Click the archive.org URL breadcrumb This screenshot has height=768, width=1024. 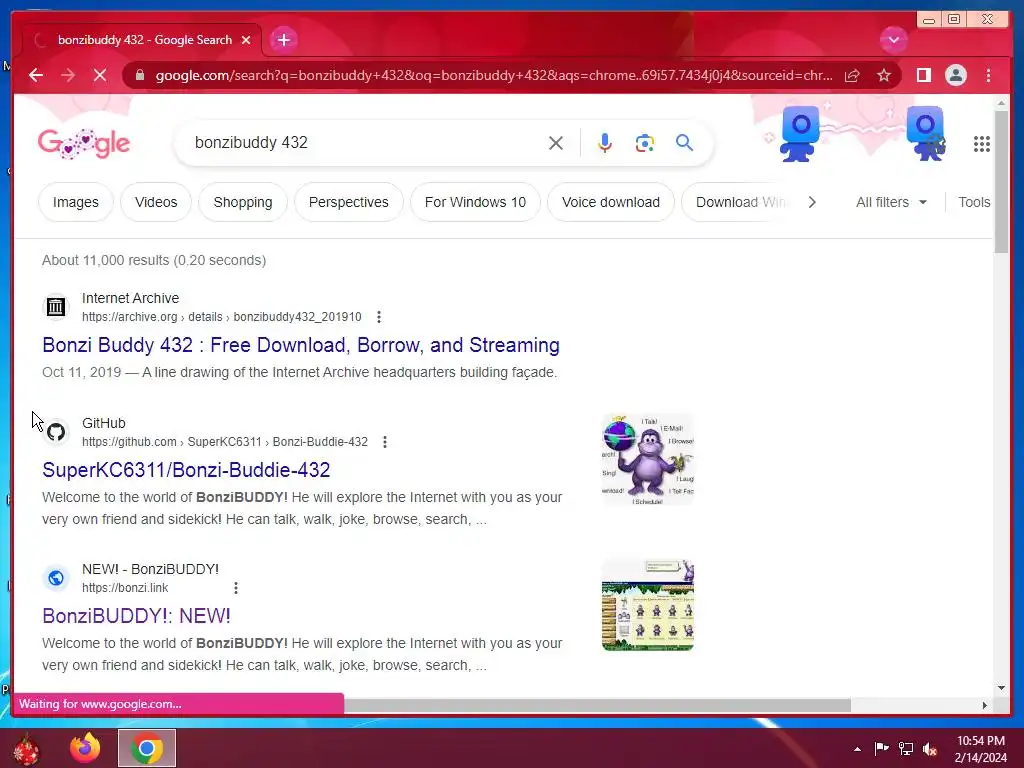[221, 317]
